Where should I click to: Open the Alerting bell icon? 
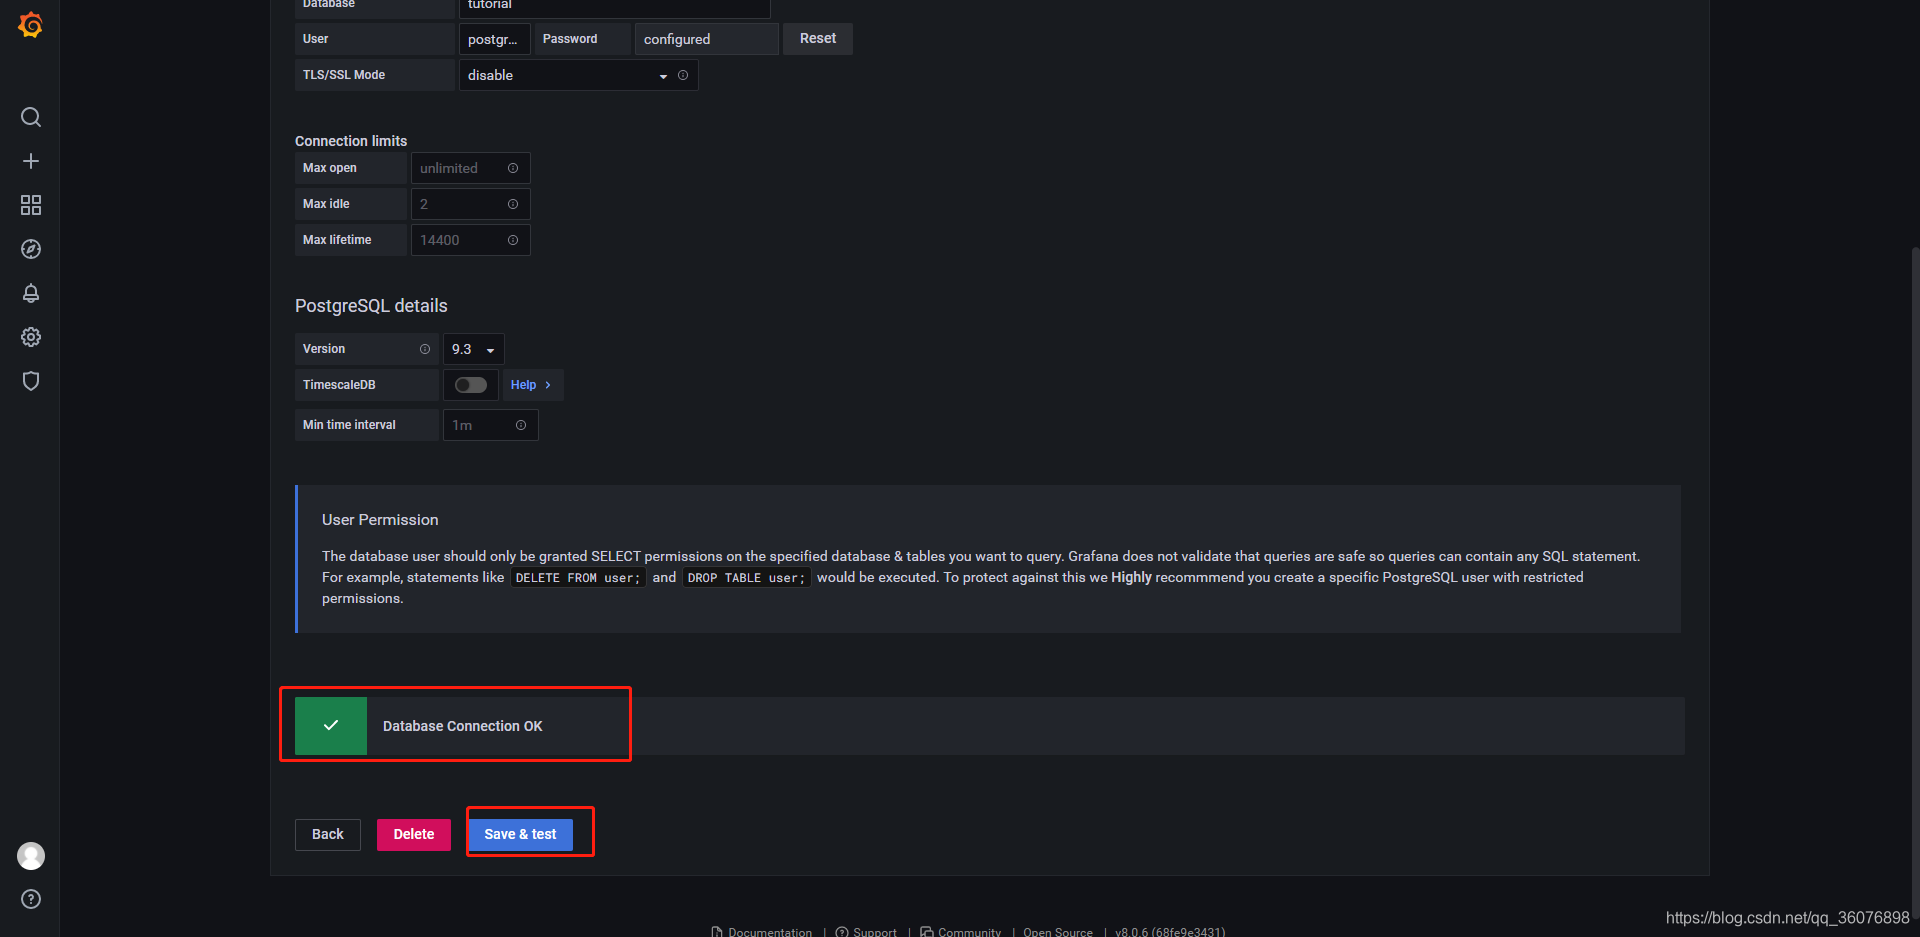pos(31,293)
